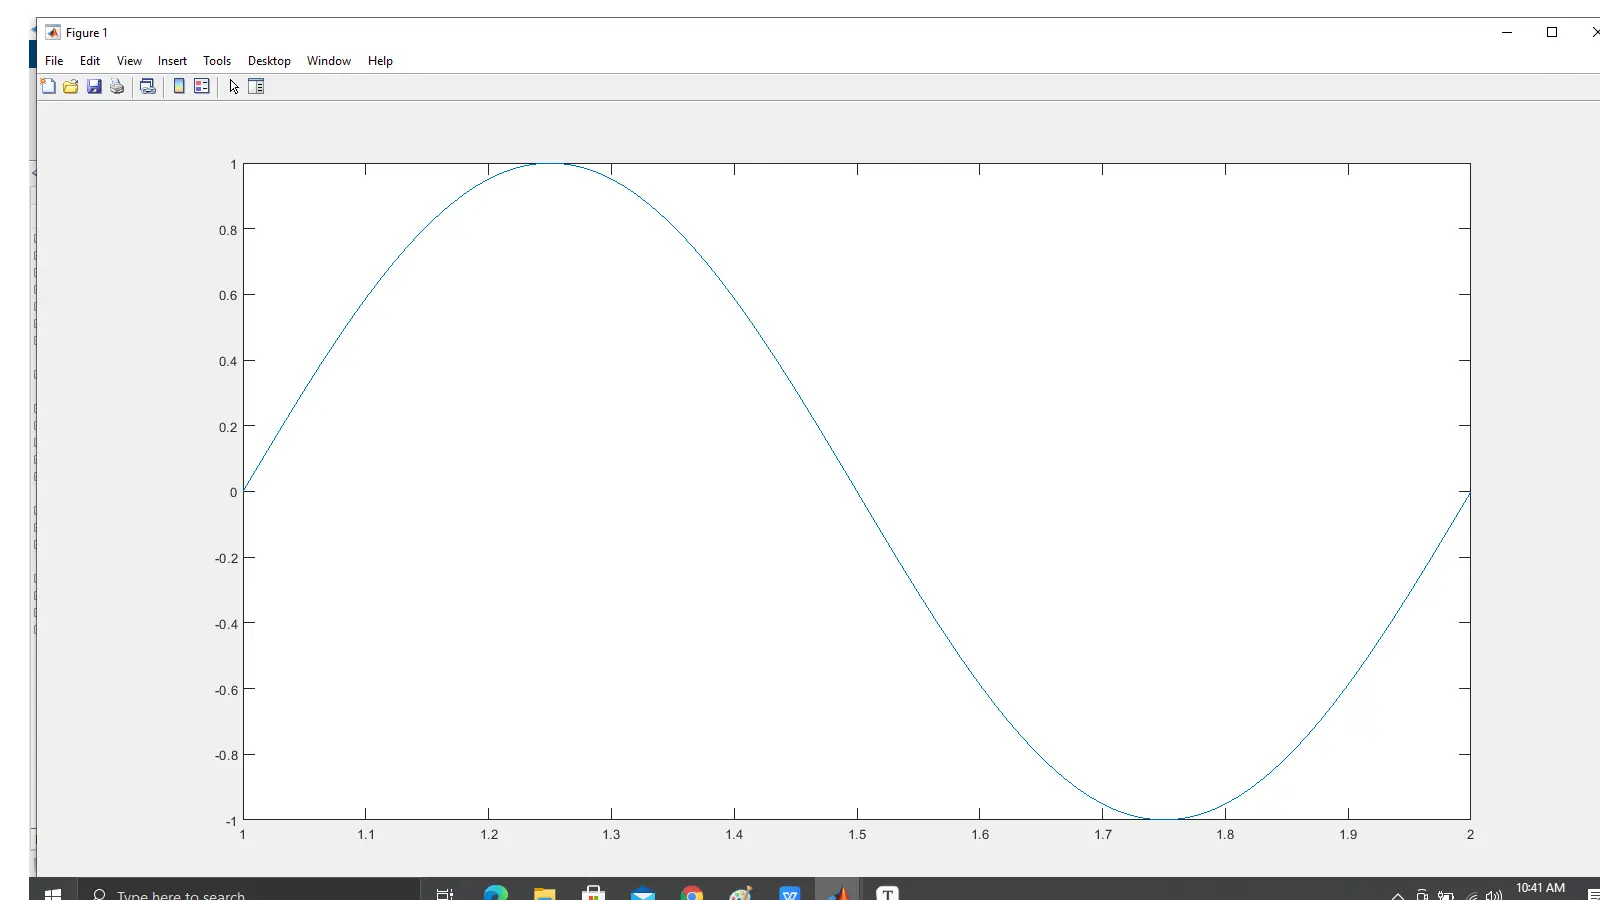The image size is (1600, 900).
Task: Click the Open File folder icon
Action: (71, 86)
